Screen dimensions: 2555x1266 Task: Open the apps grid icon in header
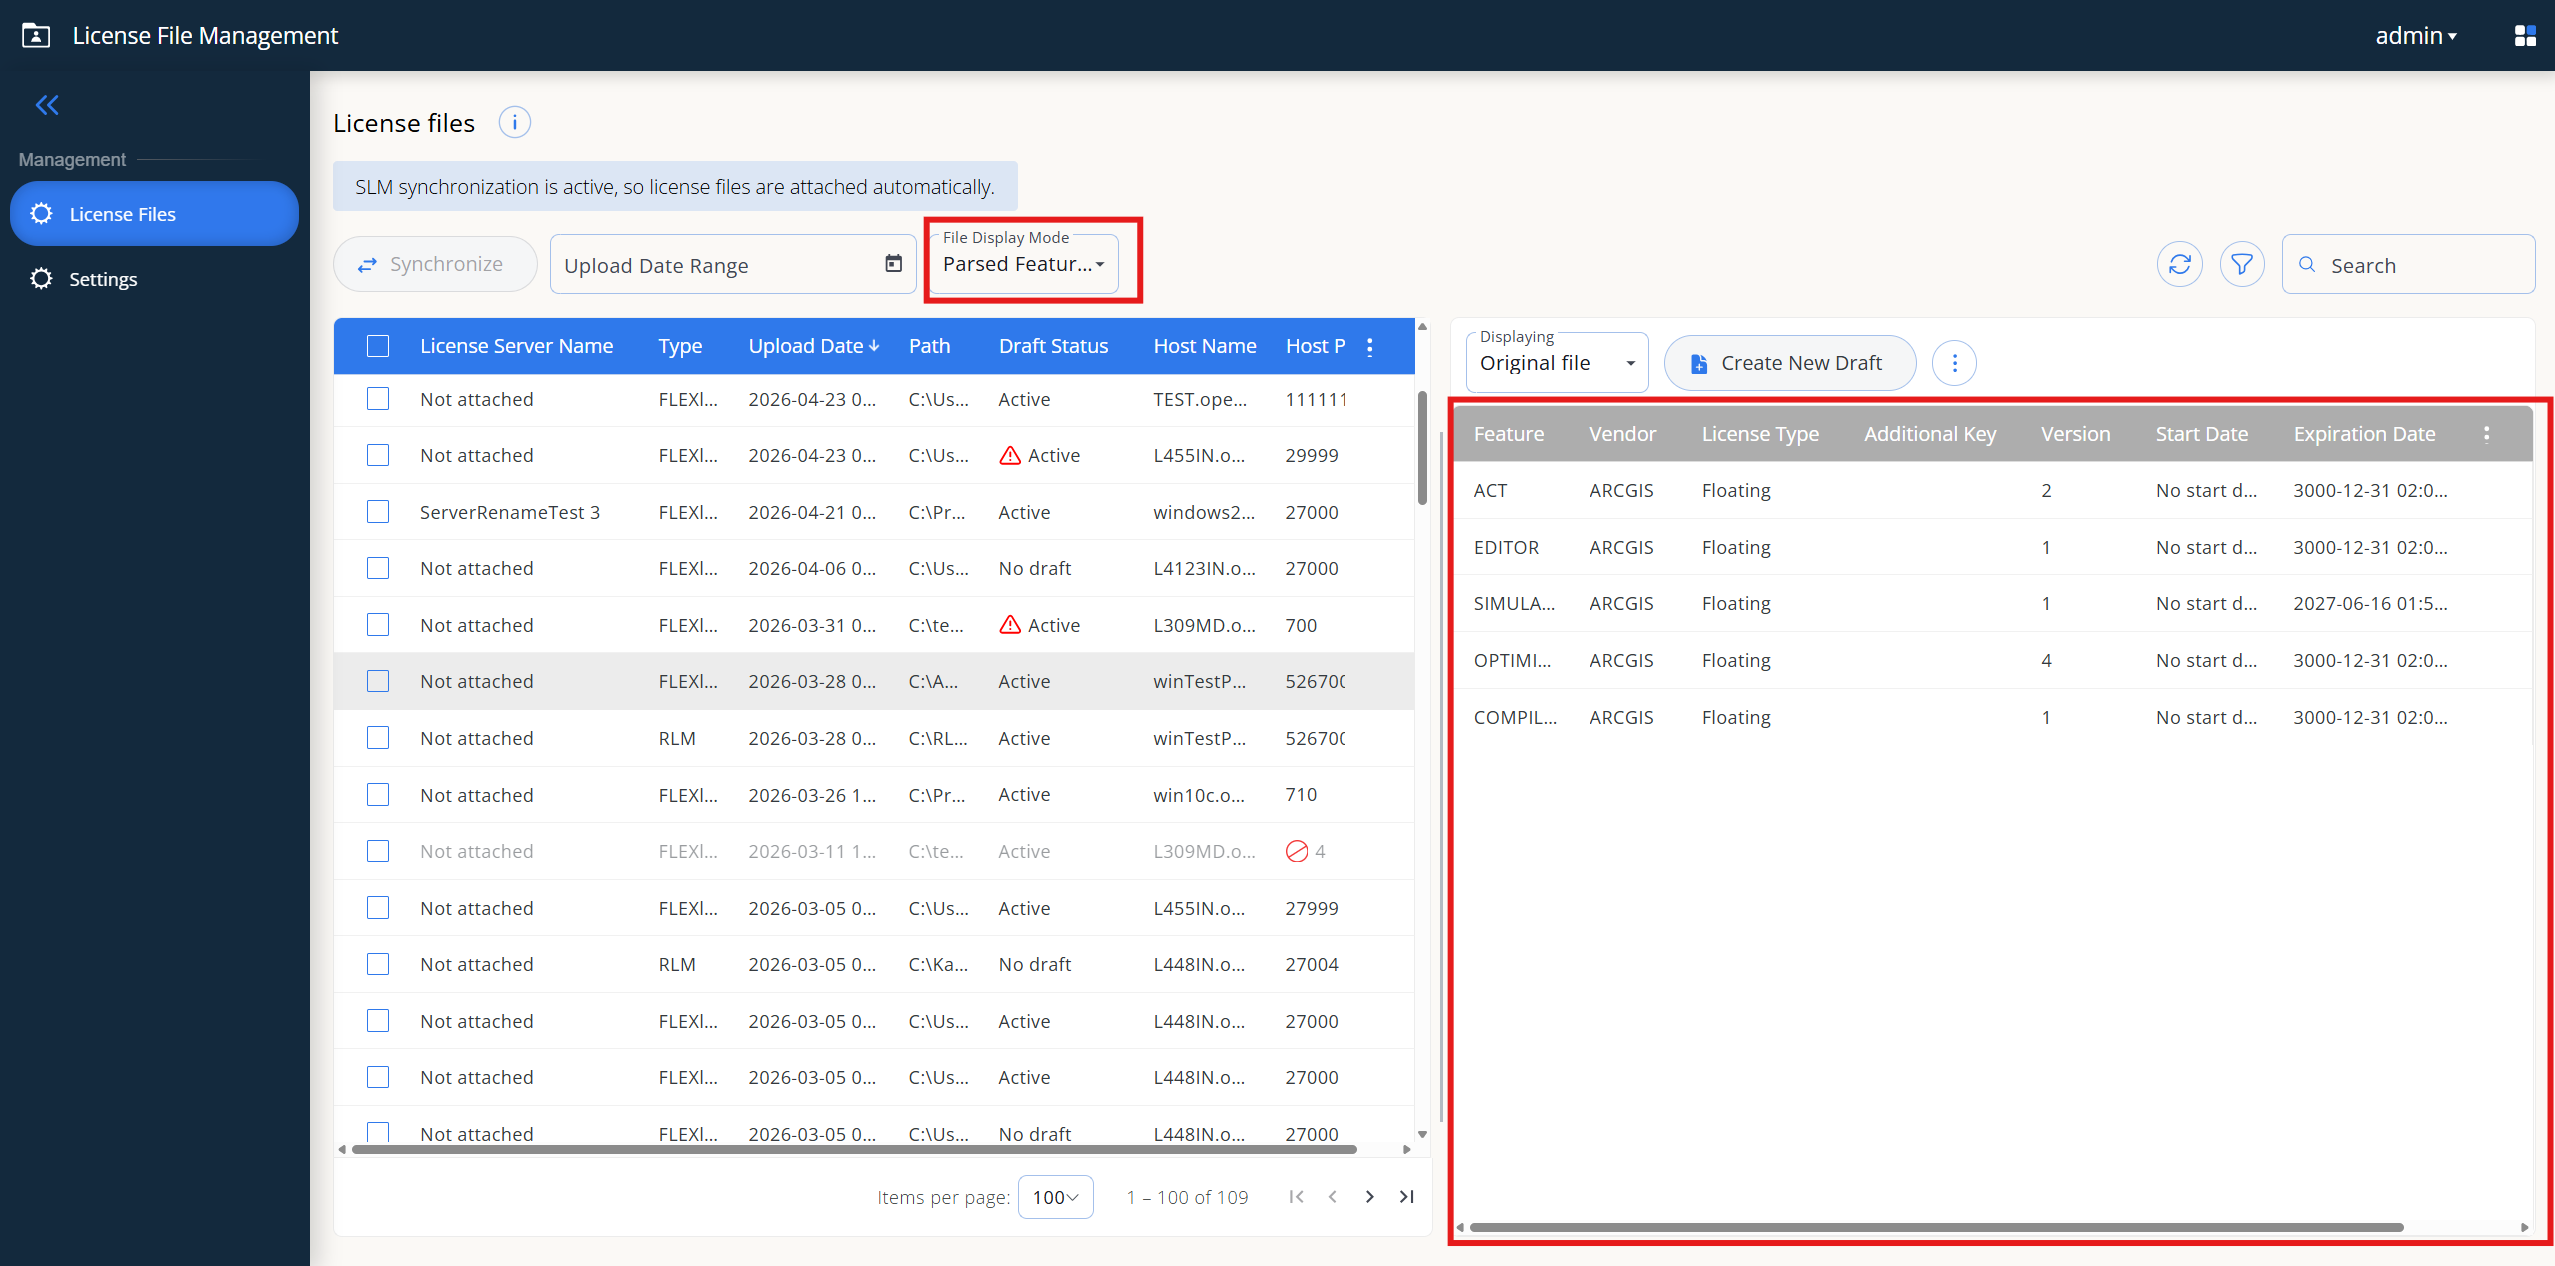click(x=2524, y=36)
